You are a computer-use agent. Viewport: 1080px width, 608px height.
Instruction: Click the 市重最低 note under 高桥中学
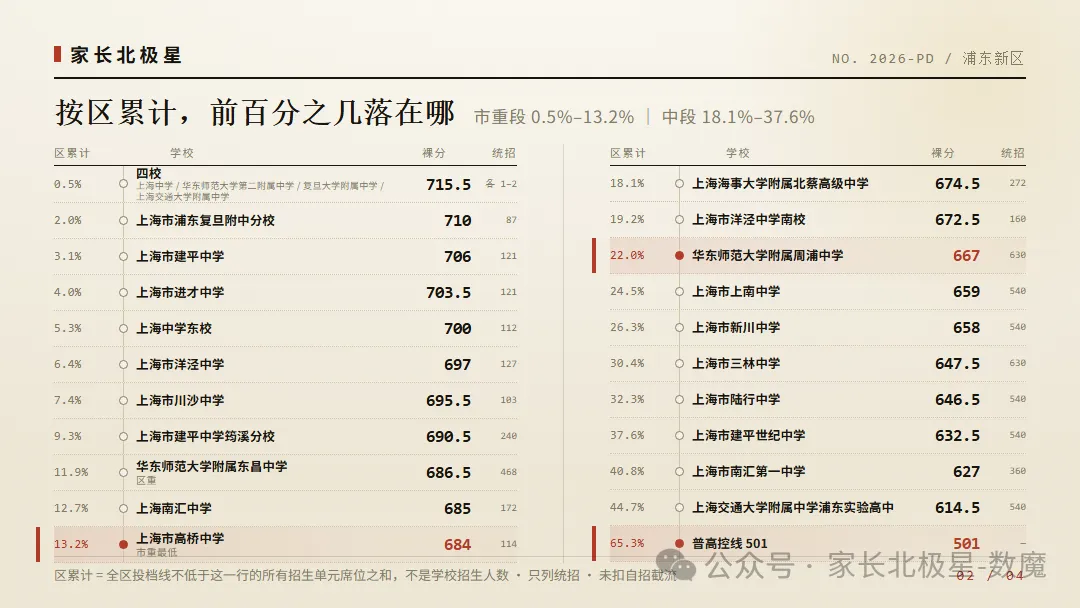point(156,552)
